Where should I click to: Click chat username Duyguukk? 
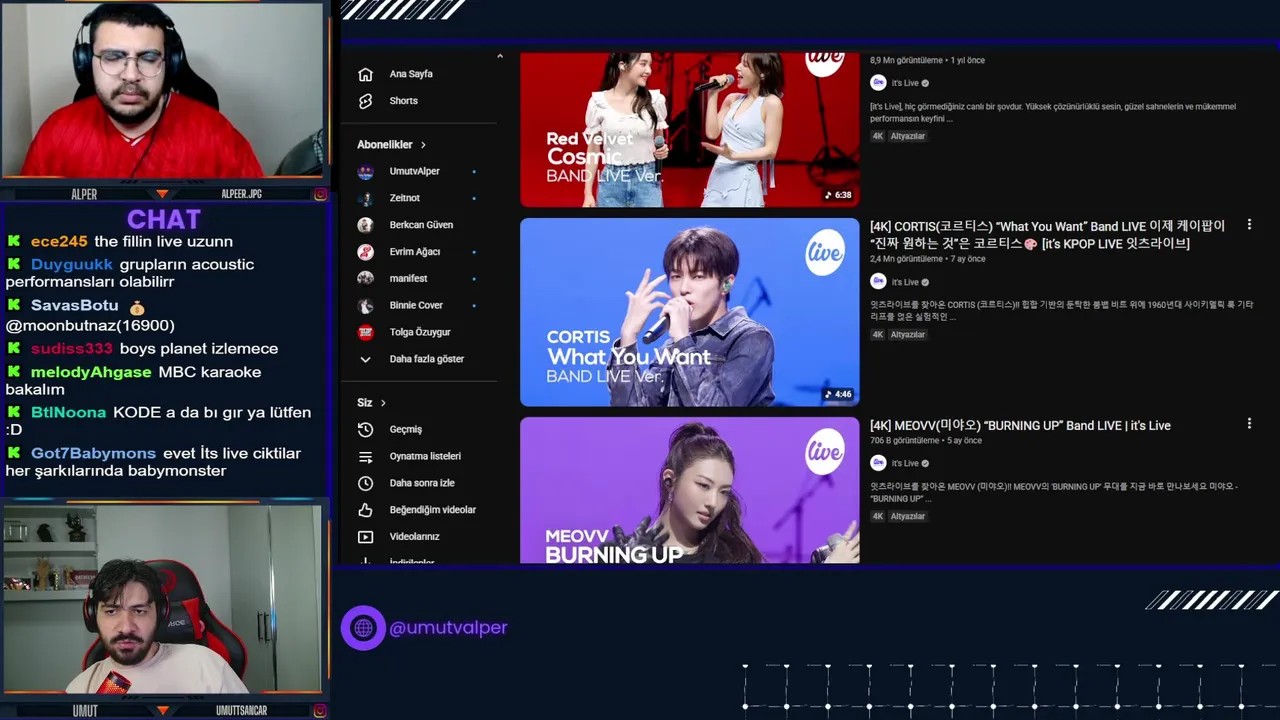point(72,264)
